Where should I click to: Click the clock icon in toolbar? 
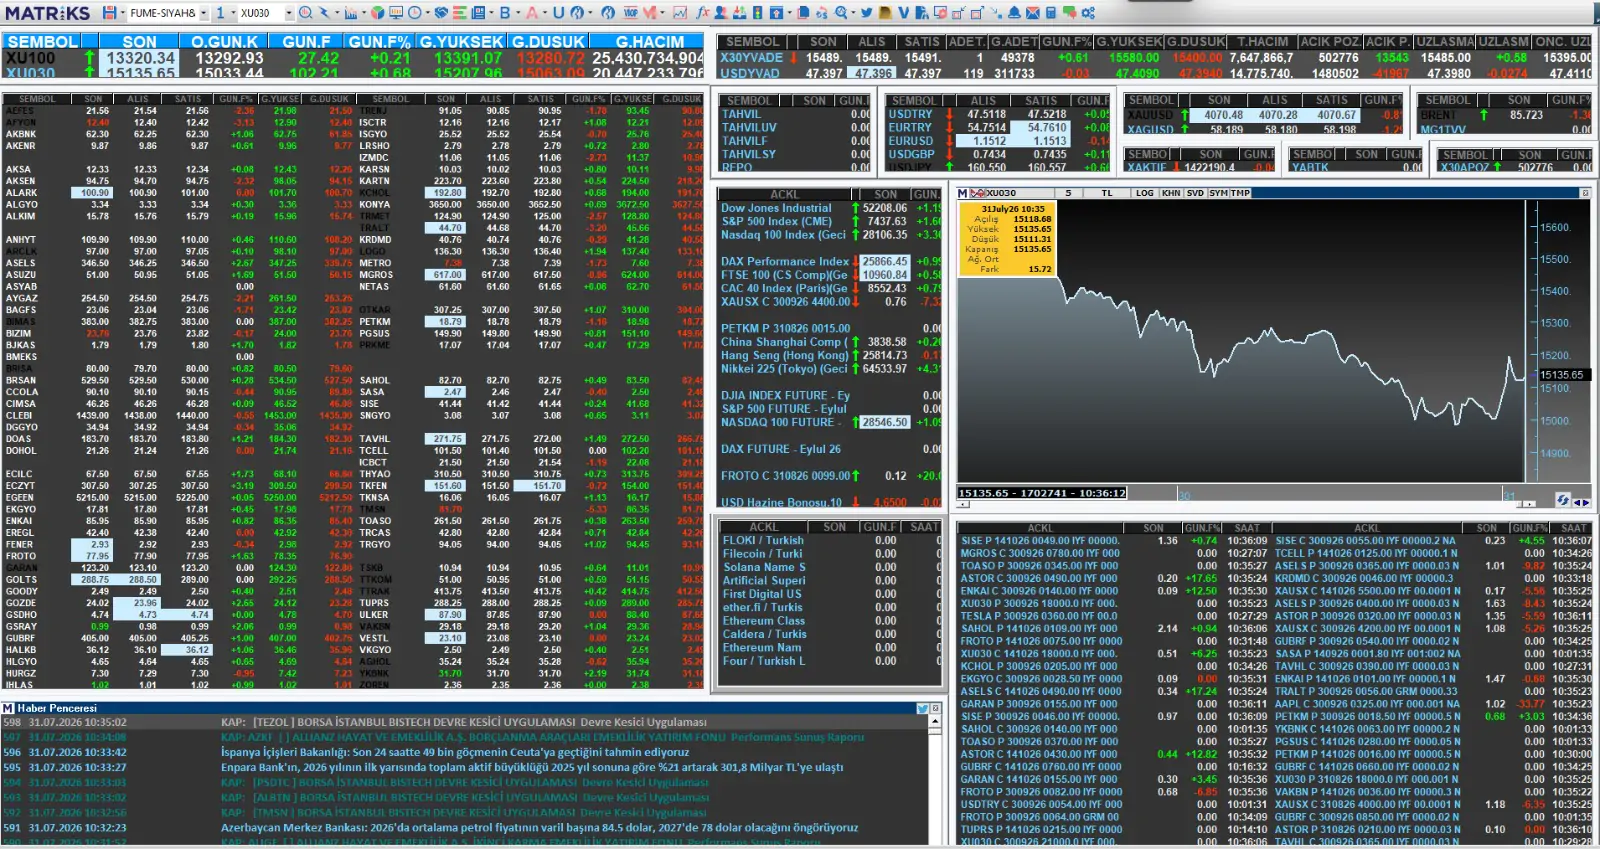tap(415, 13)
